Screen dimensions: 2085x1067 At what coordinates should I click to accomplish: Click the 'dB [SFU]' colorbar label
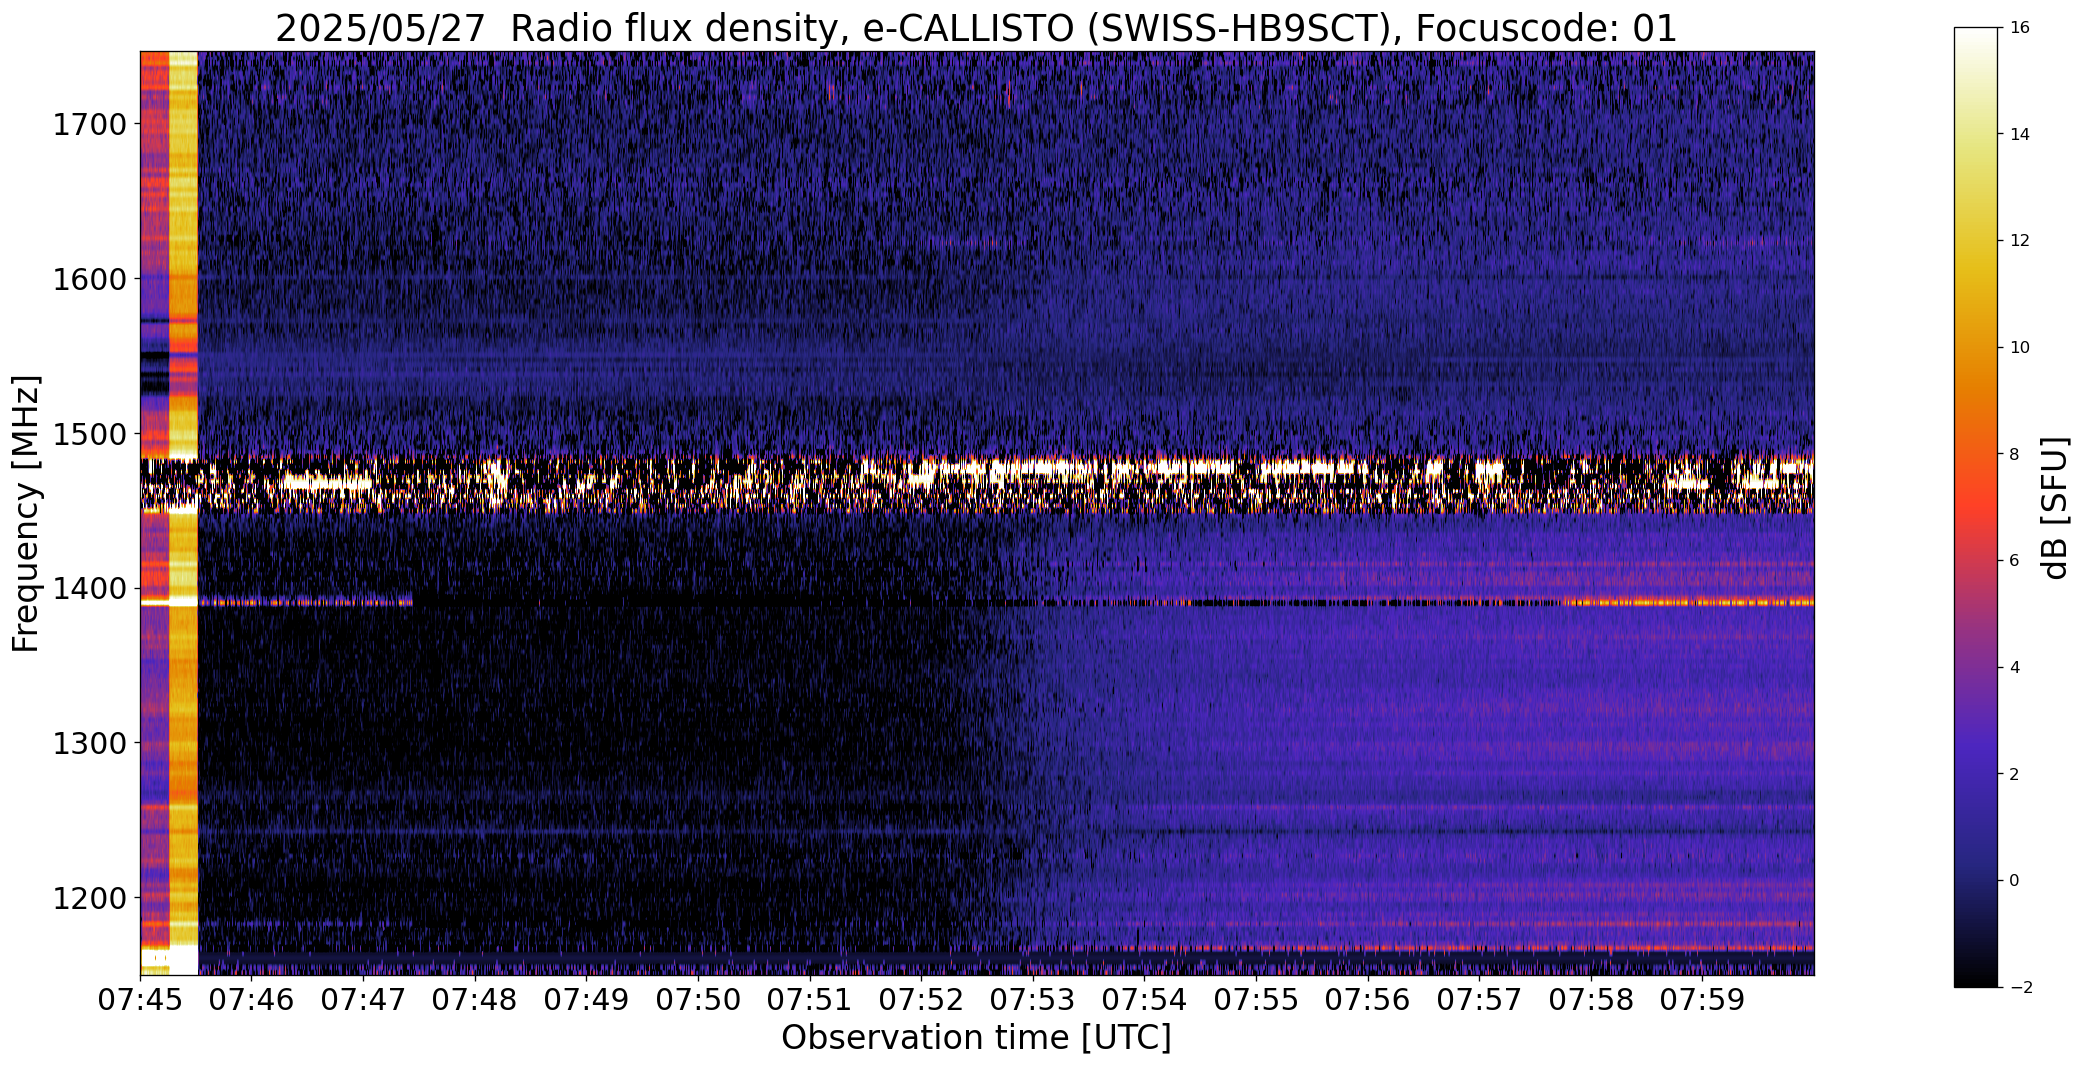click(x=2056, y=507)
